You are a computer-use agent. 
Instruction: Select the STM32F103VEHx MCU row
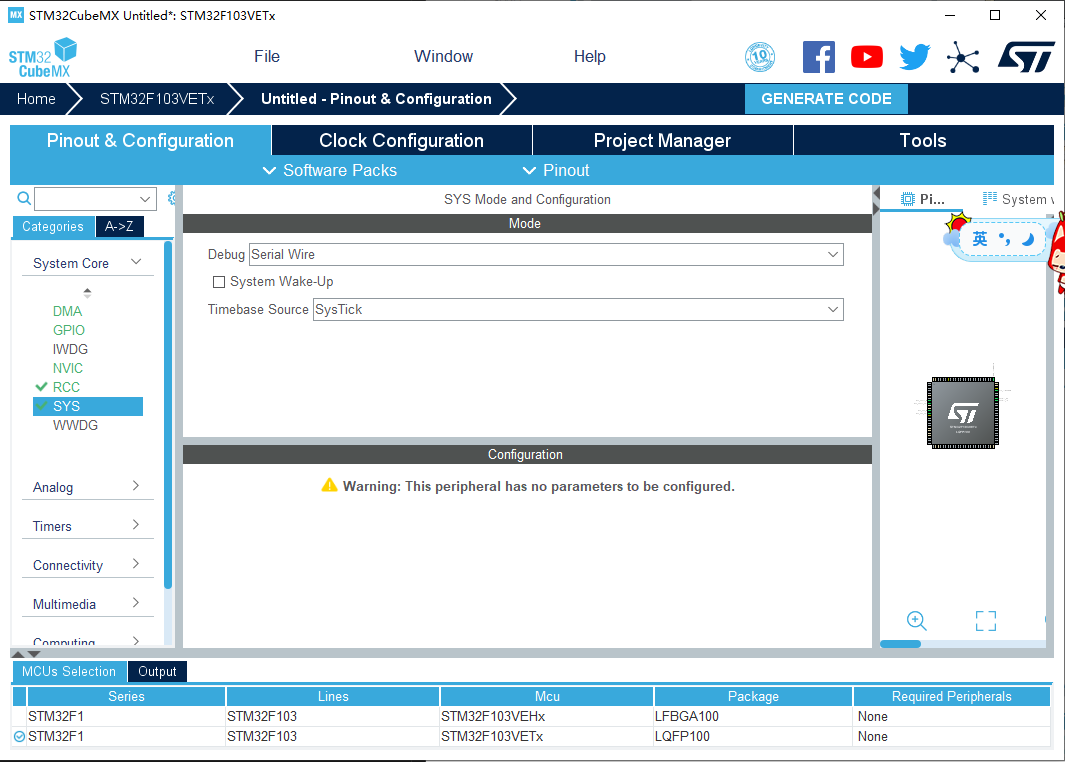click(x=531, y=716)
